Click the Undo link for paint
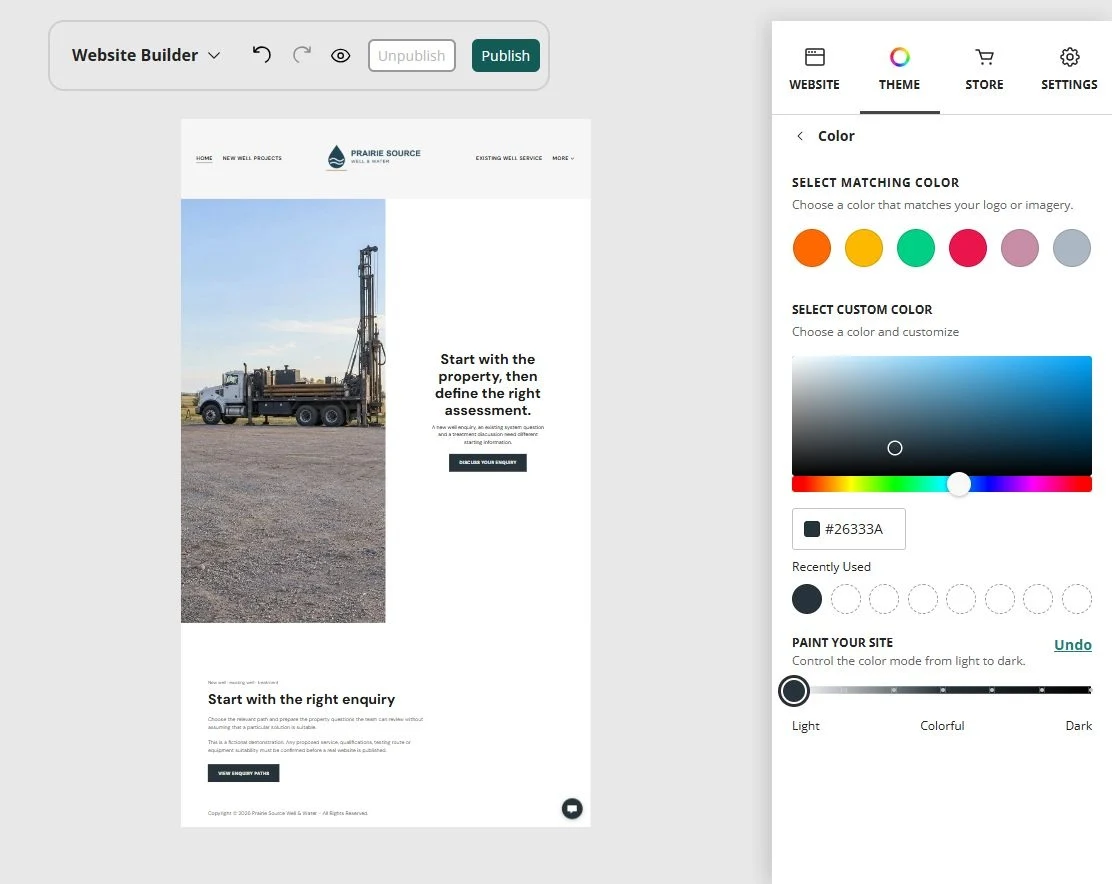This screenshot has width=1112, height=884. click(x=1072, y=644)
